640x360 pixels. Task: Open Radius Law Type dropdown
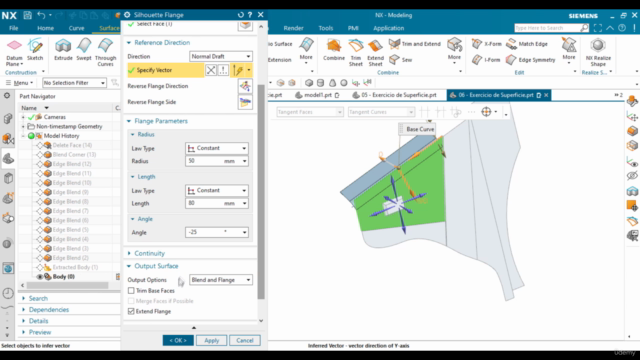click(217, 148)
